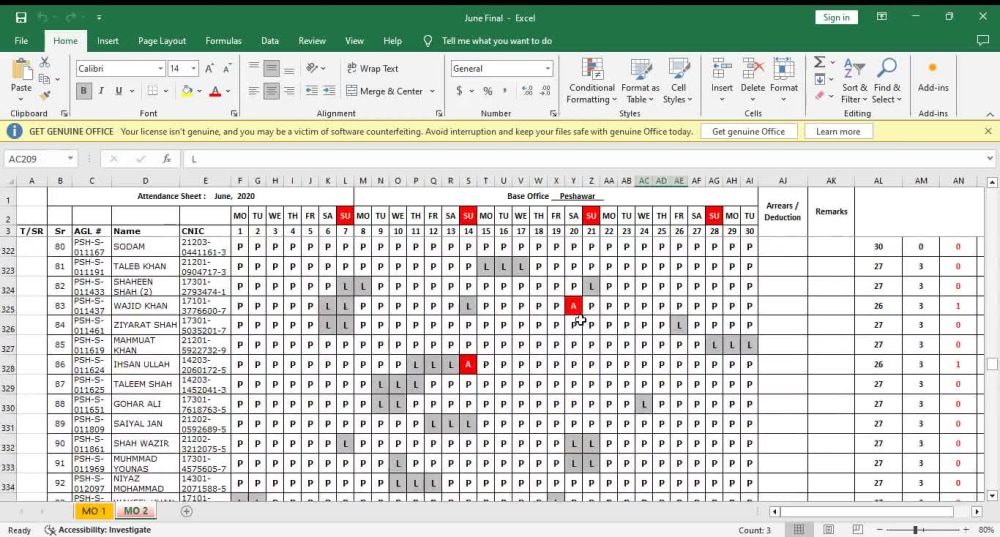Click vertical scrollbar down arrow
1000x537 pixels.
tap(992, 496)
